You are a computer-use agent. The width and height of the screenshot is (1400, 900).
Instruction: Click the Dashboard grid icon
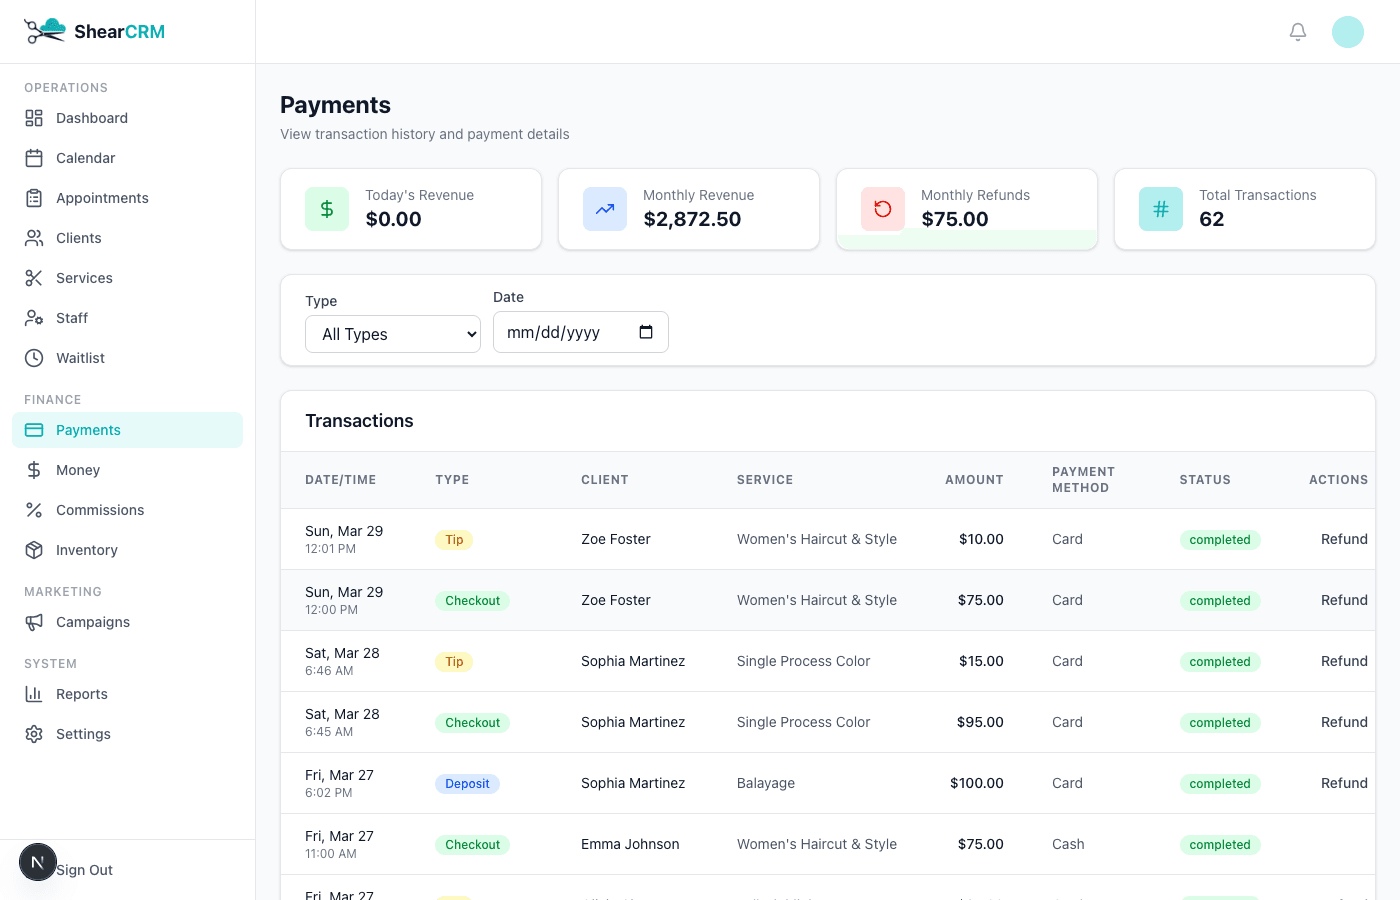tap(34, 118)
